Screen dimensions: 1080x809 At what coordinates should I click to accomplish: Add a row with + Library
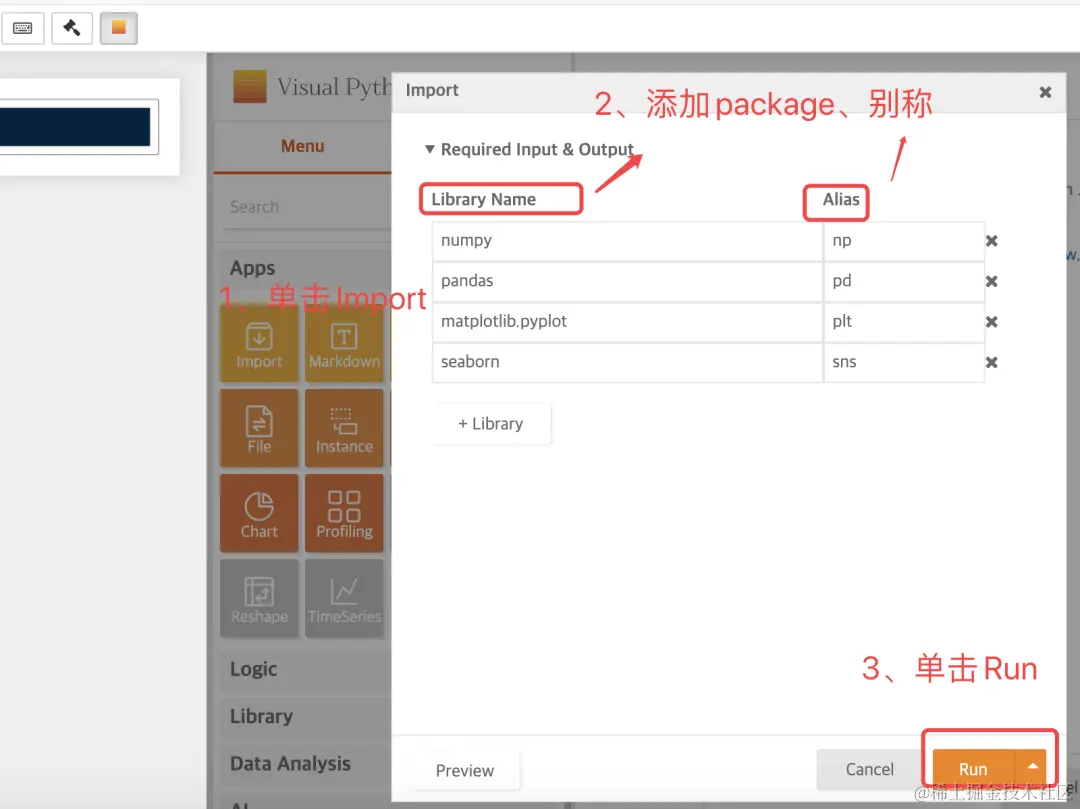(490, 423)
